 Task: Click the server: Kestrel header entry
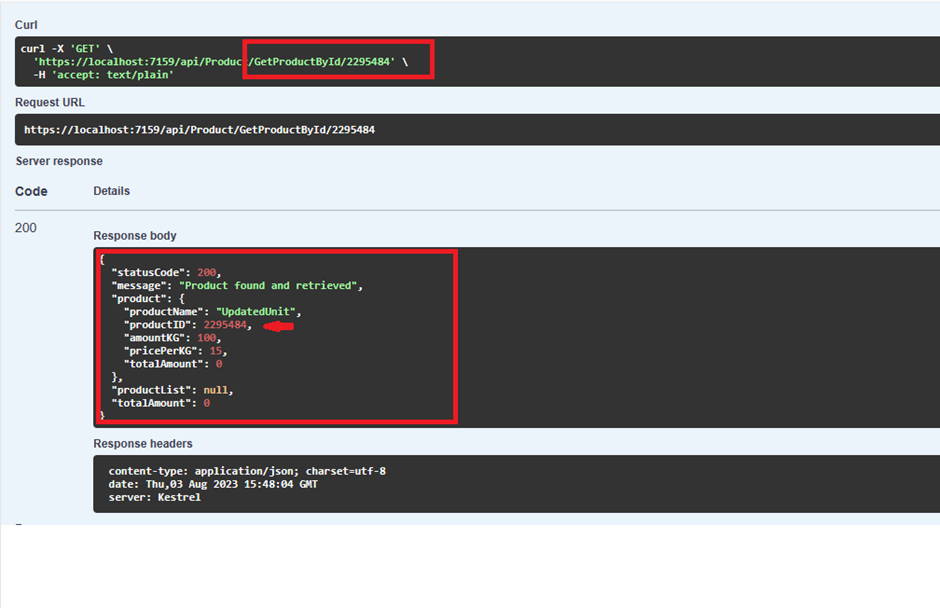(153, 496)
